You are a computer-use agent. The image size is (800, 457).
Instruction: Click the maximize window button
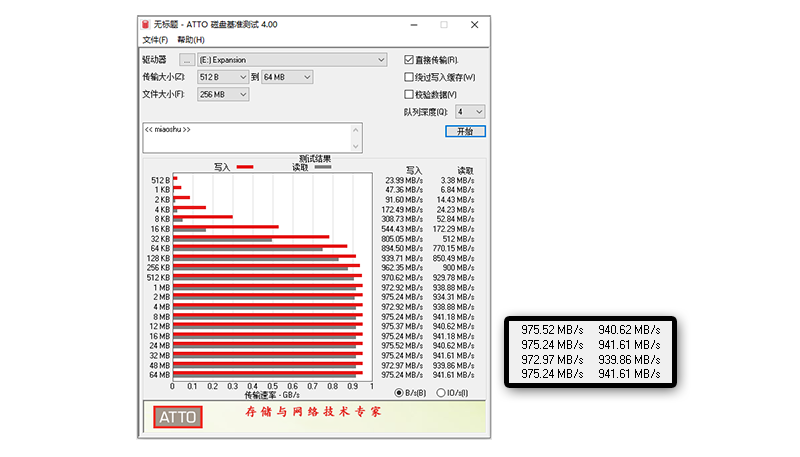pos(444,24)
